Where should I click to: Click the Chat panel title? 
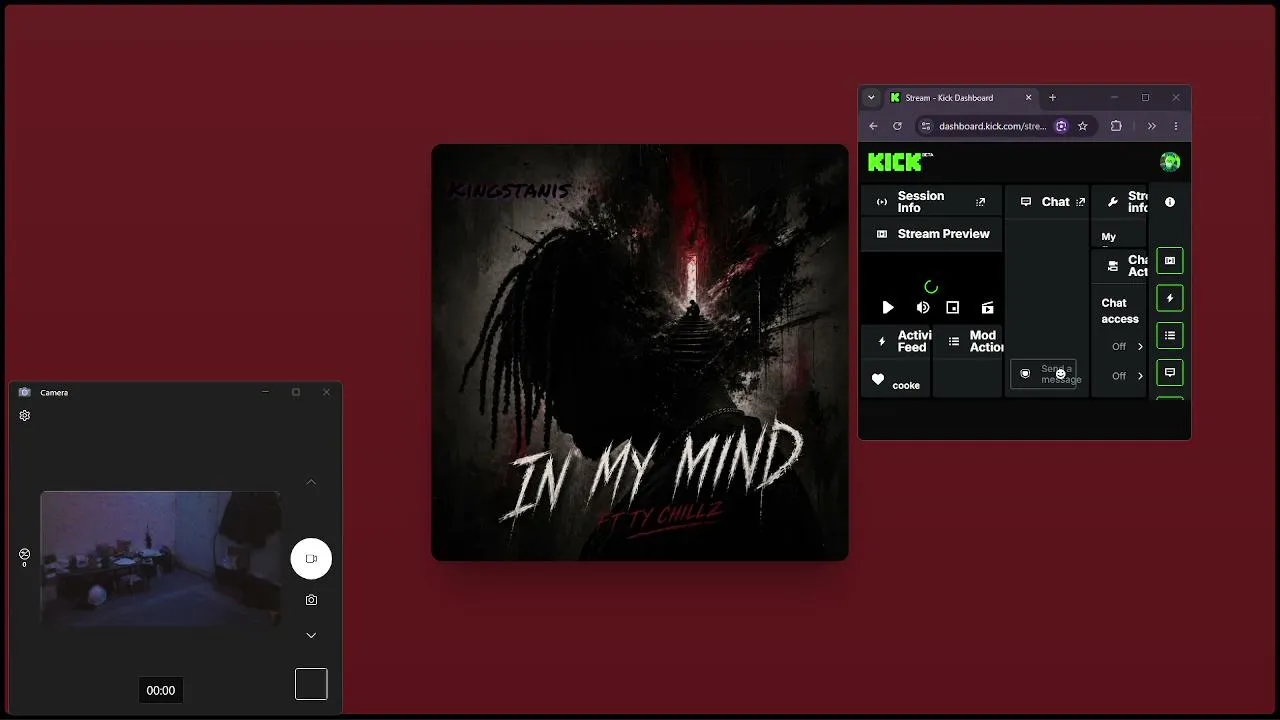pyautogui.click(x=1055, y=202)
